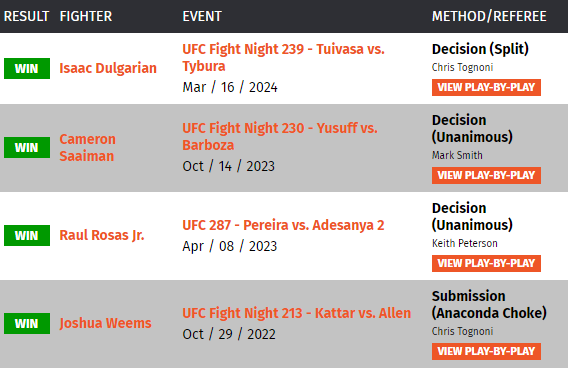Open UFC 287 Pereira vs. Adesanya 2

283,225
